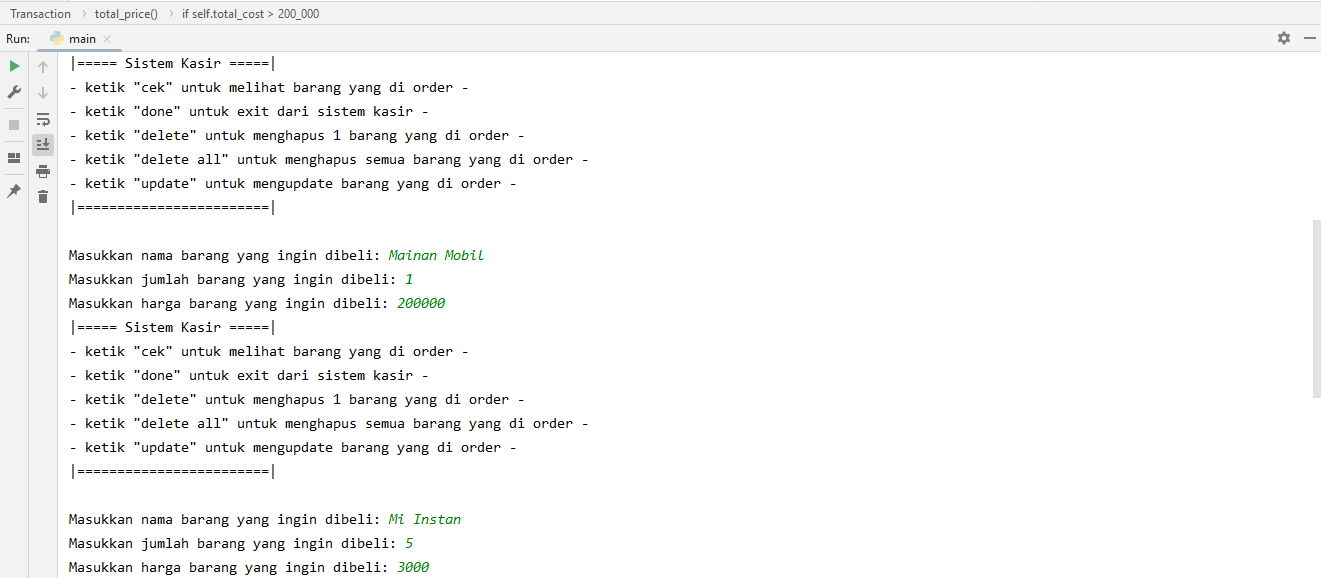Viewport: 1321px width, 578px height.
Task: Clear all console output with the trash icon
Action: pos(43,197)
